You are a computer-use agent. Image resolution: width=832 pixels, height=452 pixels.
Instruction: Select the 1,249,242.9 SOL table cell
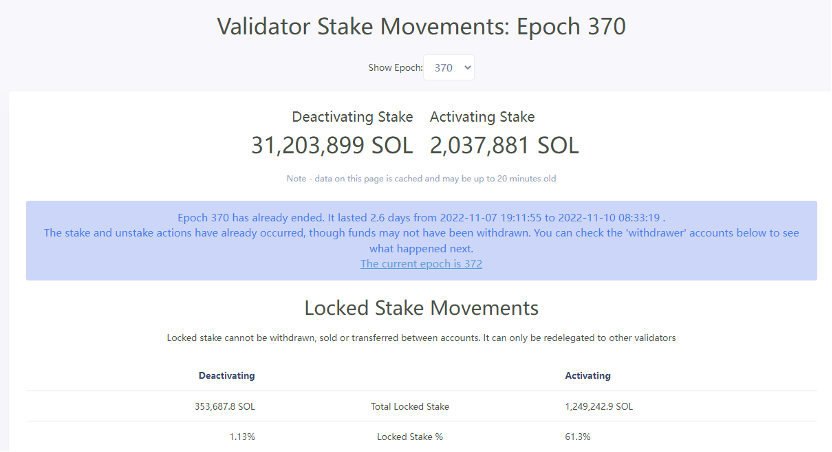pyautogui.click(x=599, y=407)
